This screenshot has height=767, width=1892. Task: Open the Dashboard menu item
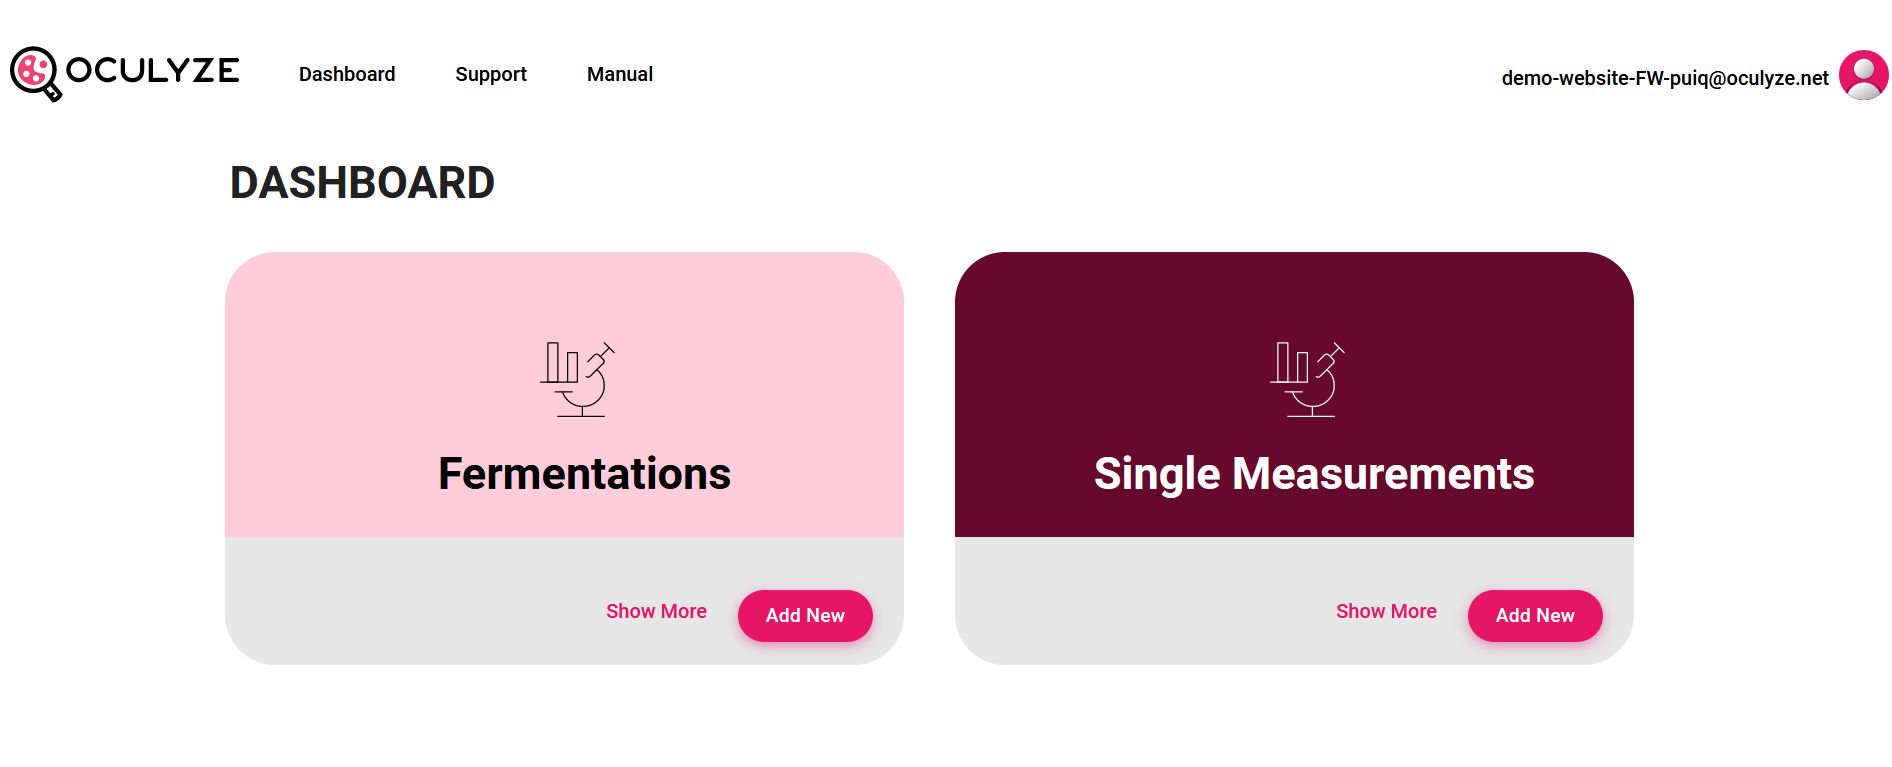pos(347,74)
